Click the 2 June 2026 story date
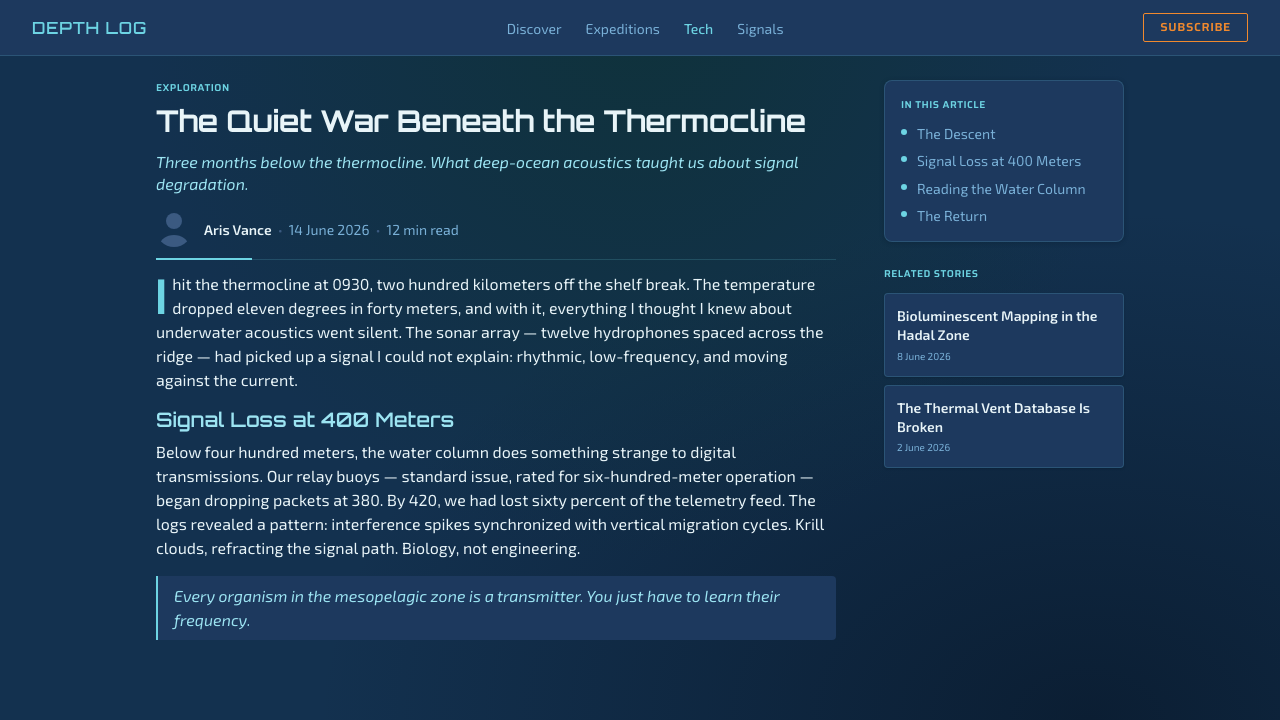The image size is (1280, 720). coord(924,448)
